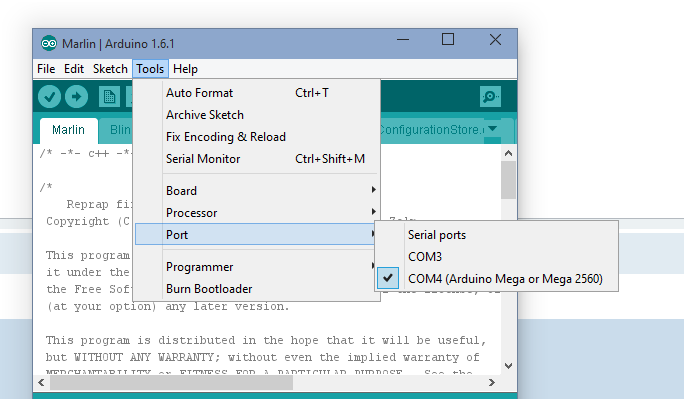This screenshot has height=409, width=691.
Task: Select Fix Encoding & Reload
Action: pyautogui.click(x=257, y=137)
